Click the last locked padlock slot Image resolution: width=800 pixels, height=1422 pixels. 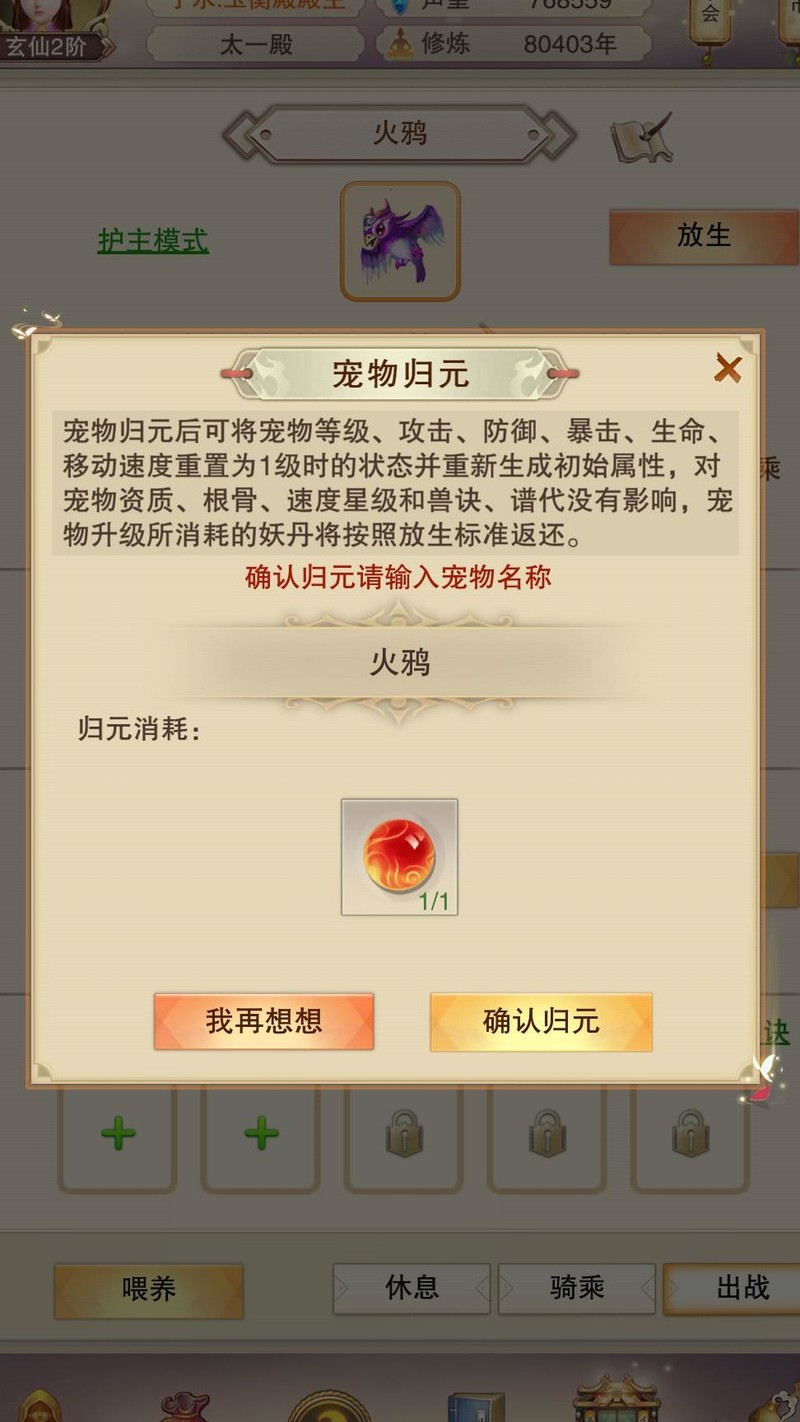690,1134
